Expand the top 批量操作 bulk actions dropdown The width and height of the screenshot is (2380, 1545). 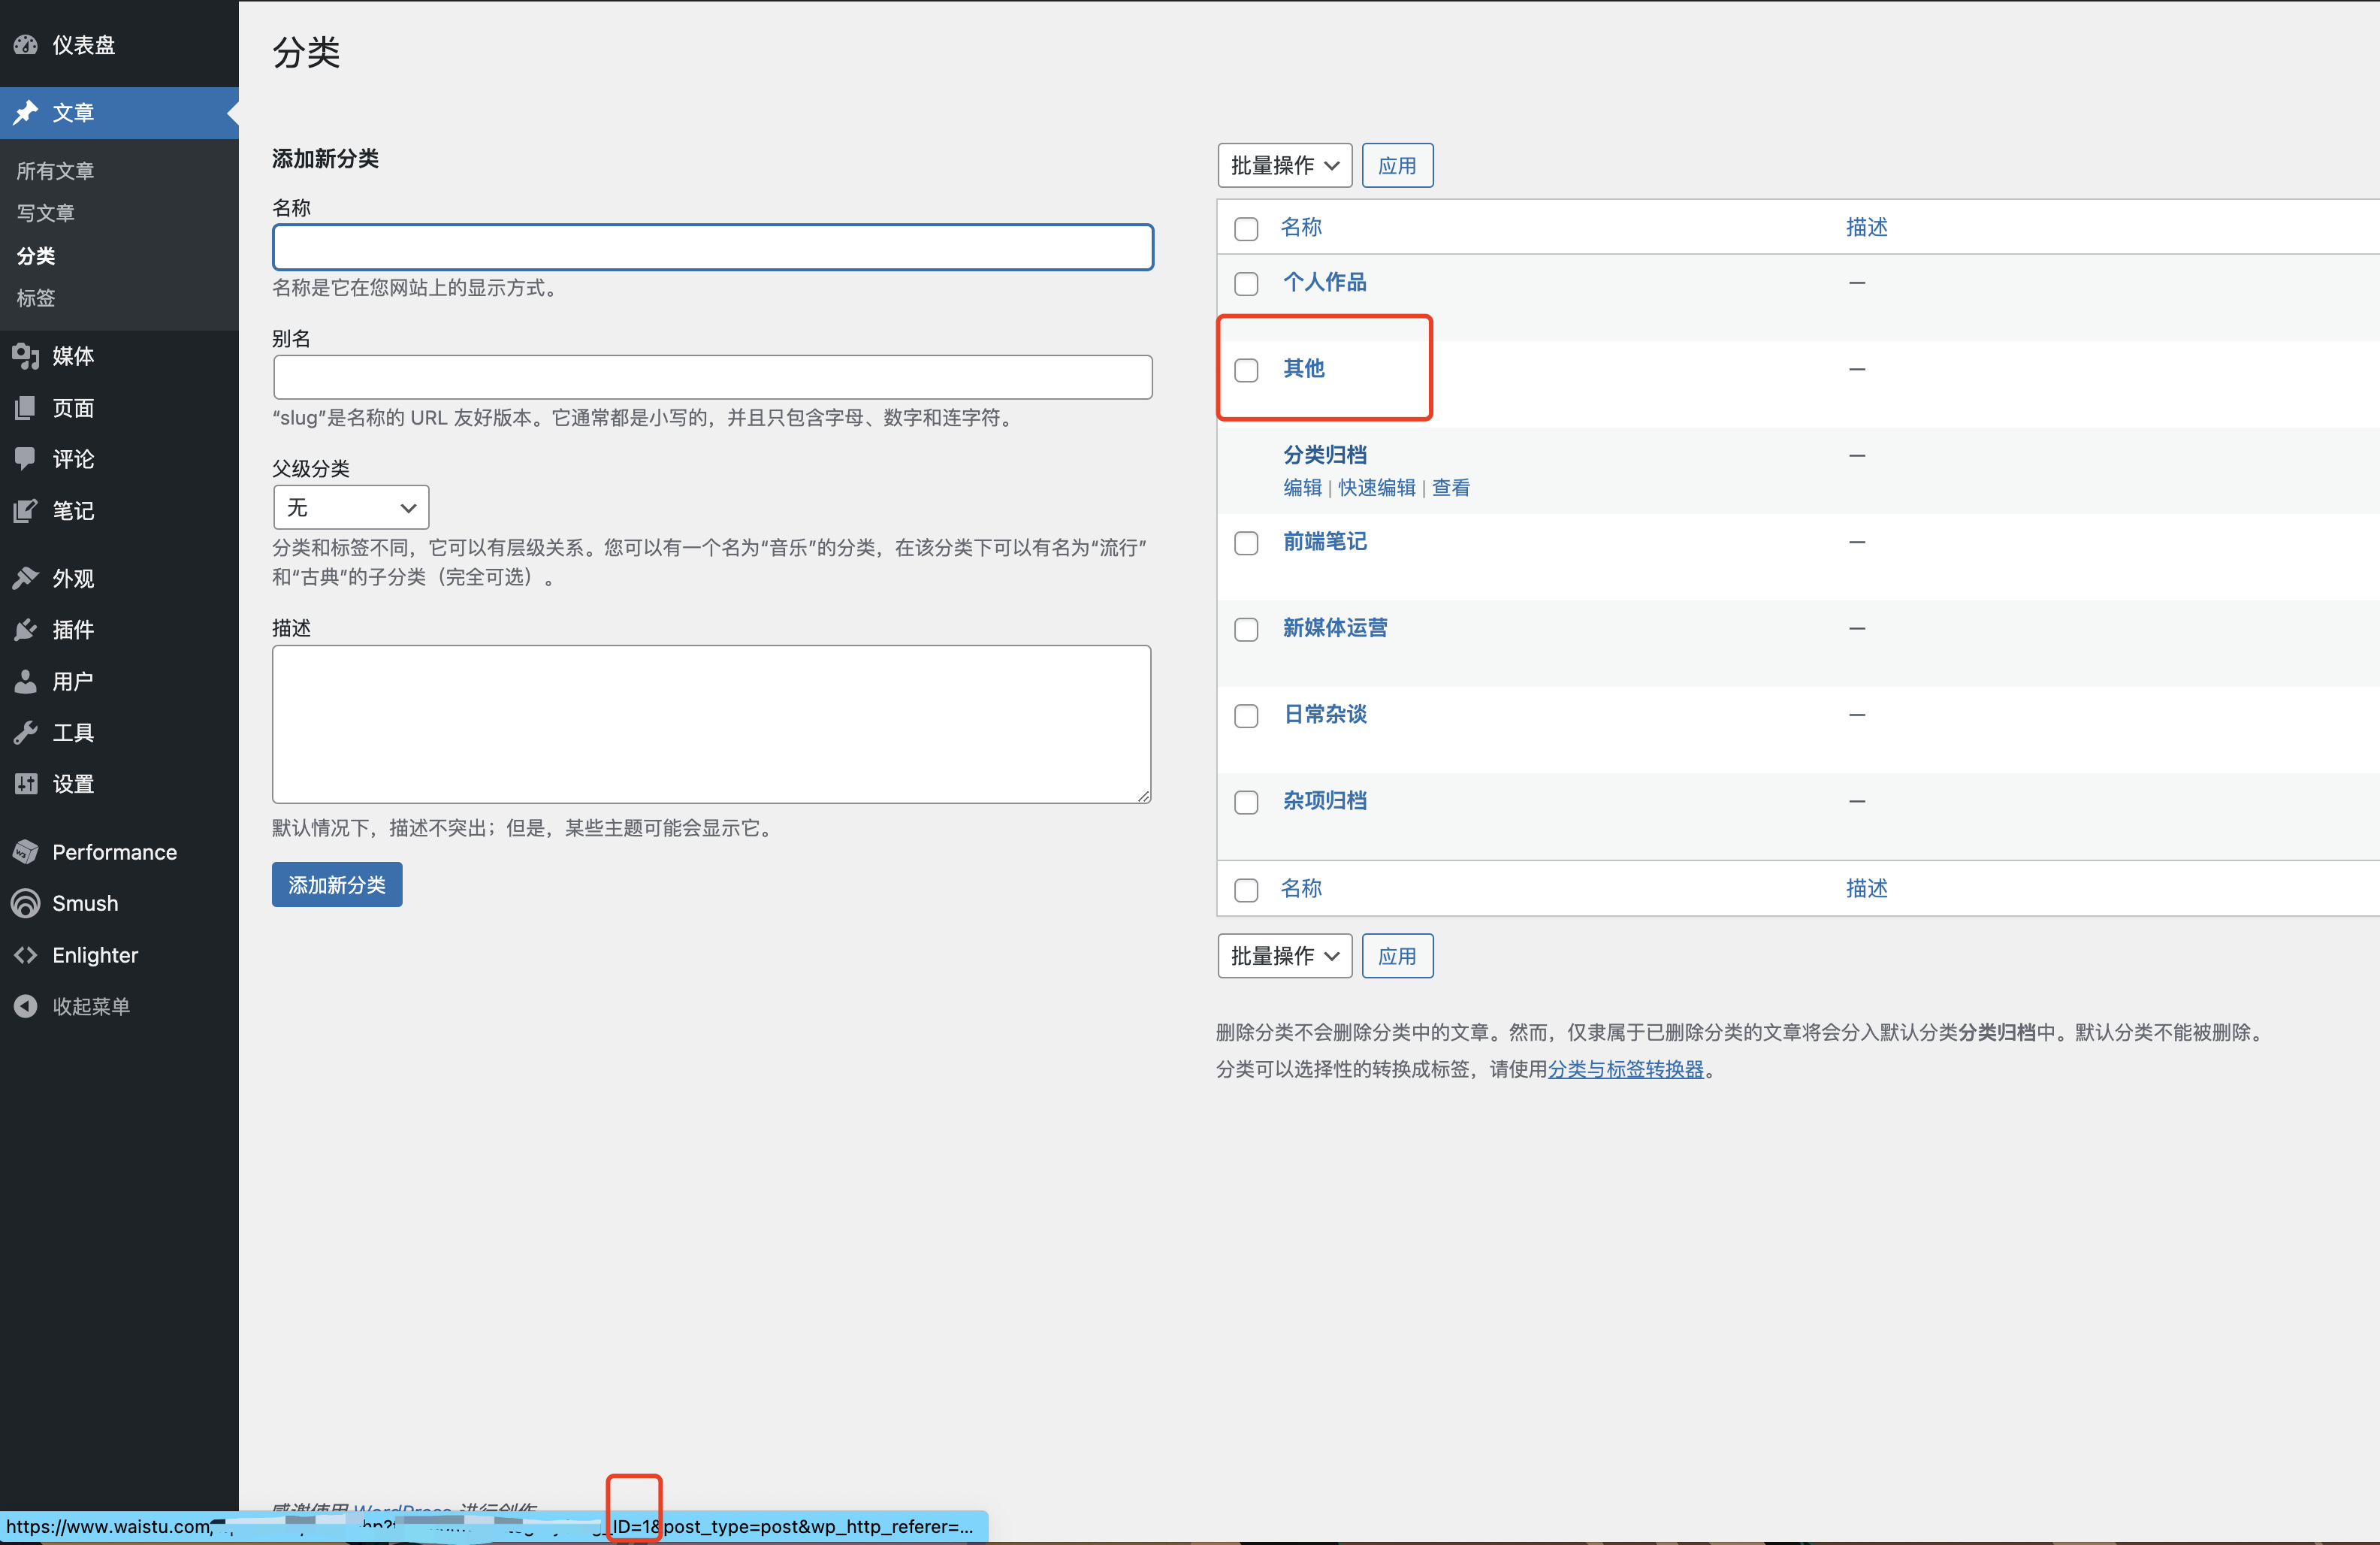[x=1284, y=165]
